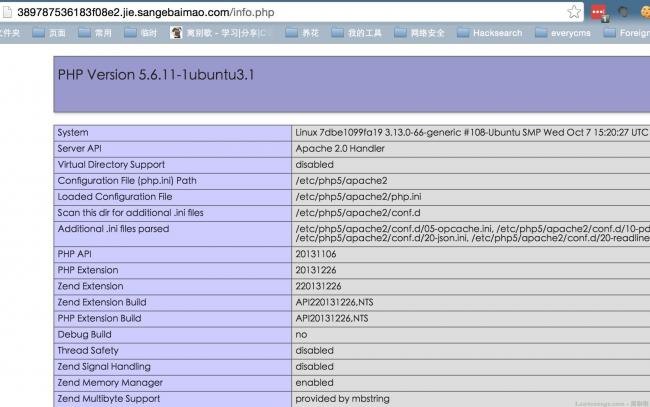Bookmark this page with the star icon
The width and height of the screenshot is (650, 407).
pos(574,12)
